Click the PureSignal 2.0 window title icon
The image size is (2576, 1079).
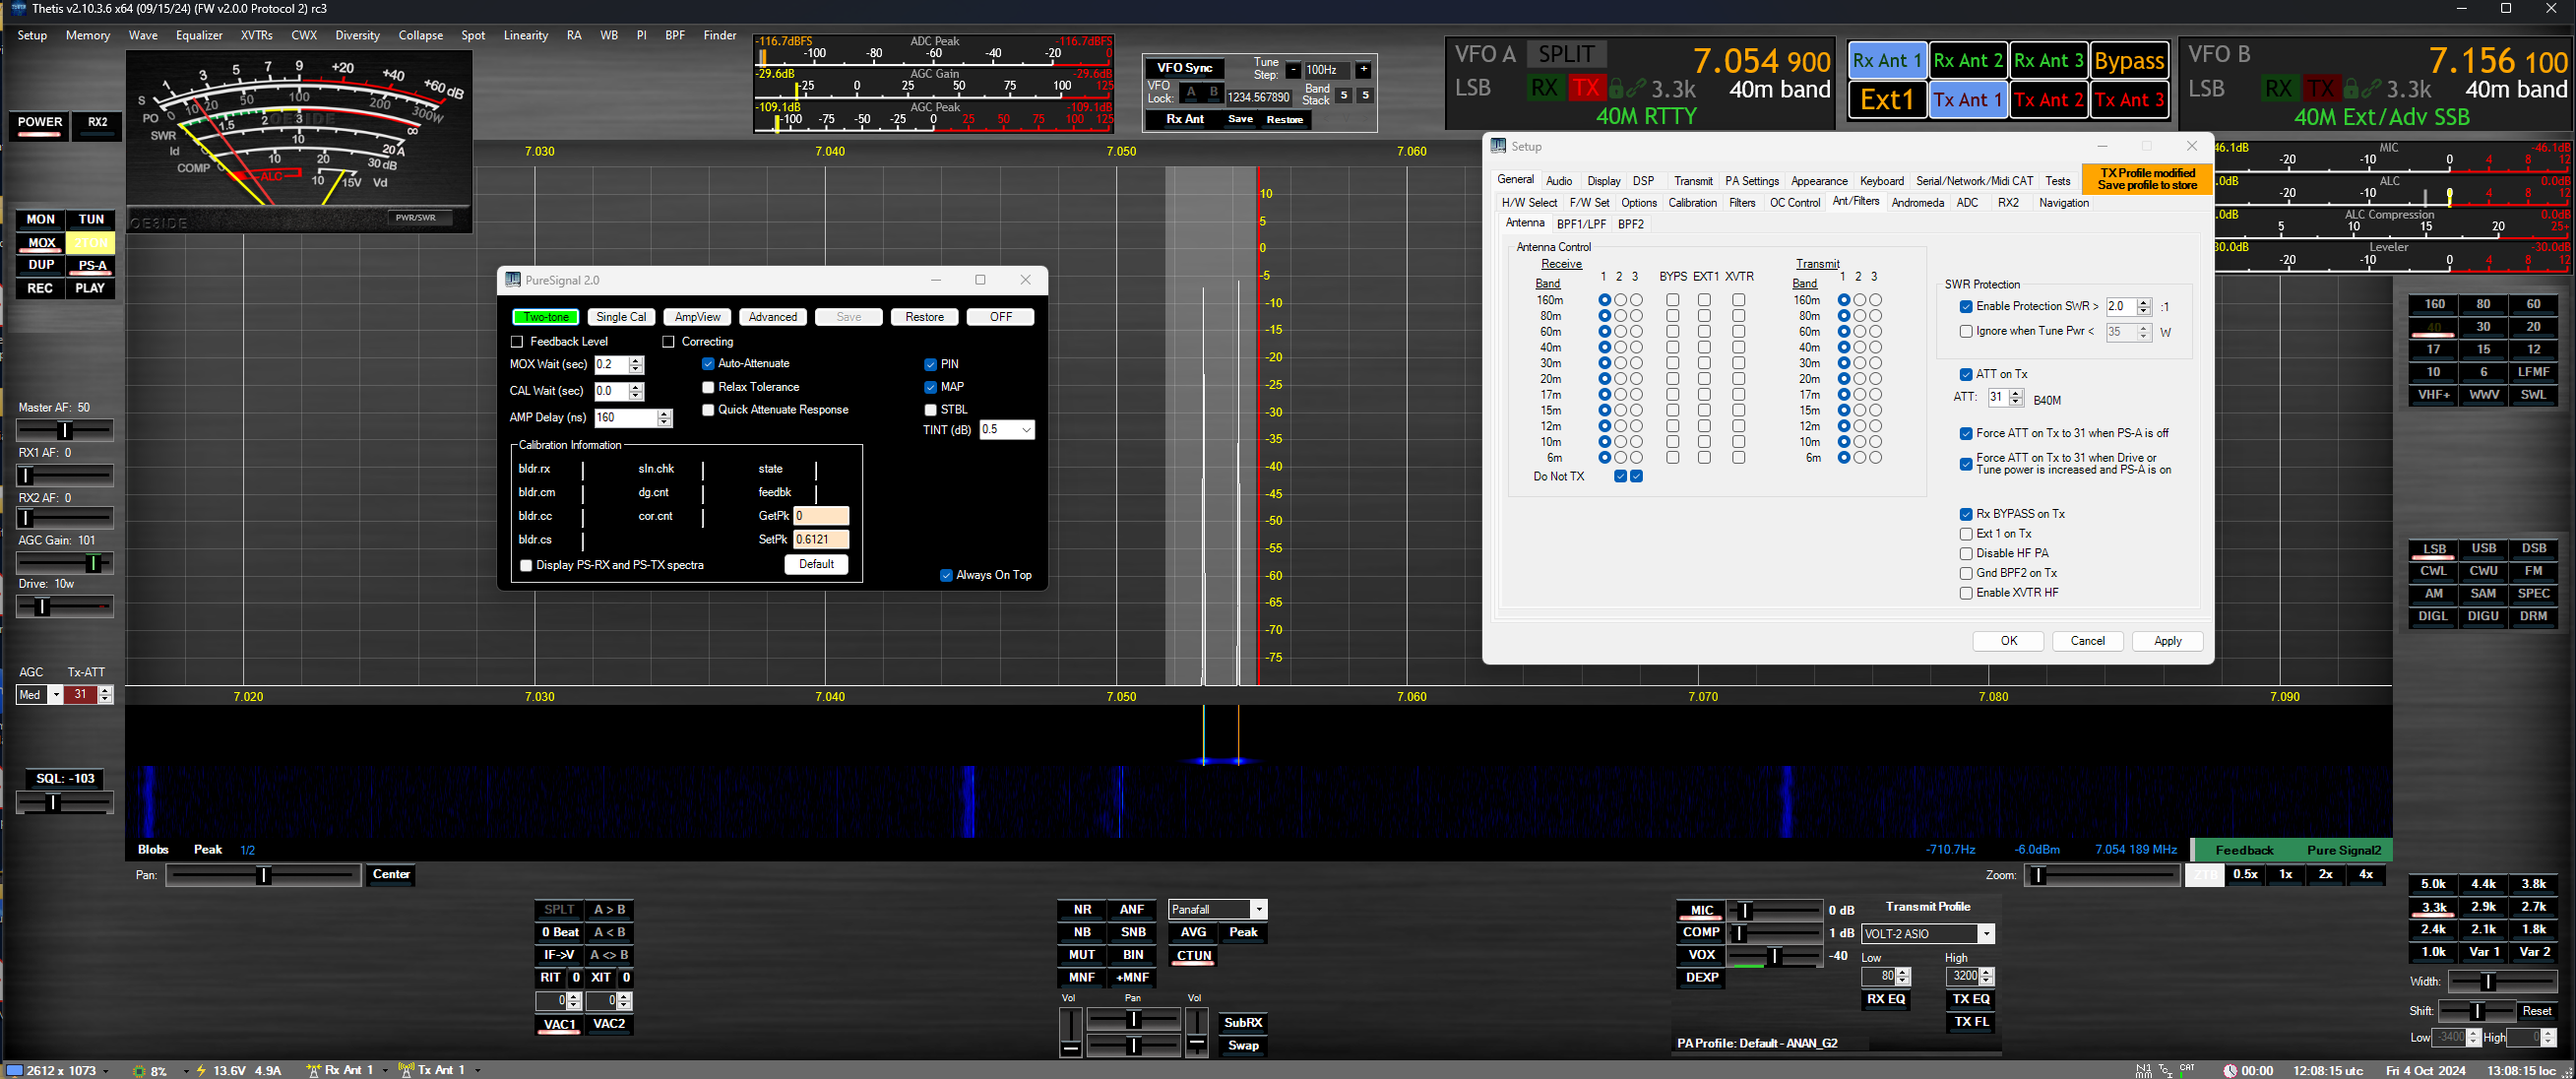[x=513, y=280]
